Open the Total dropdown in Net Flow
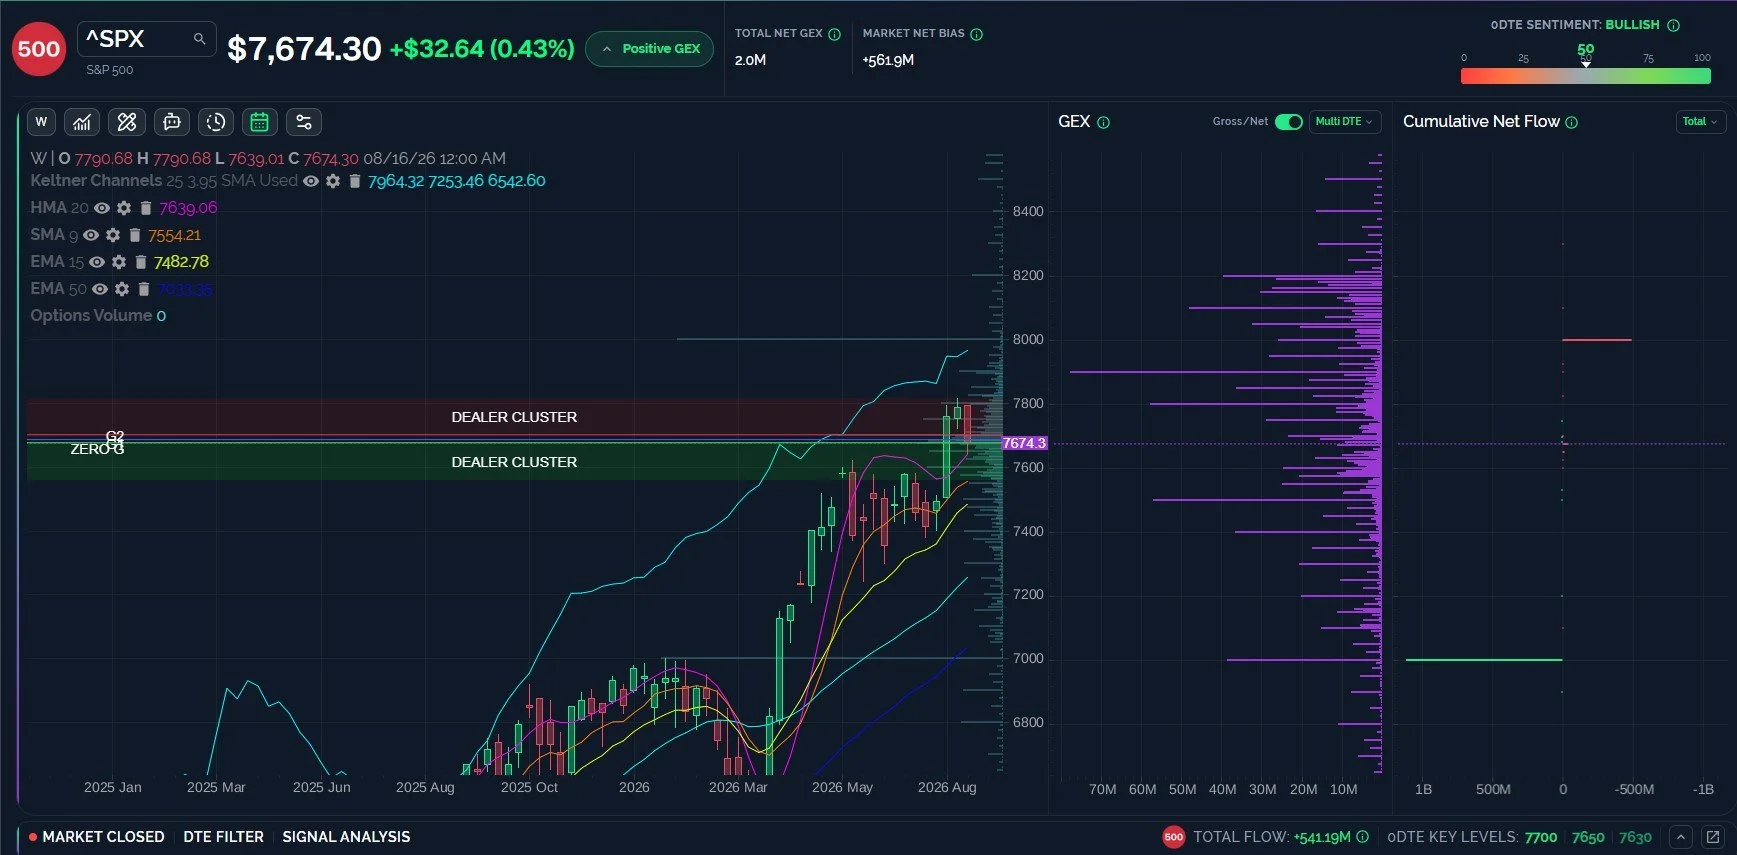 (x=1700, y=122)
